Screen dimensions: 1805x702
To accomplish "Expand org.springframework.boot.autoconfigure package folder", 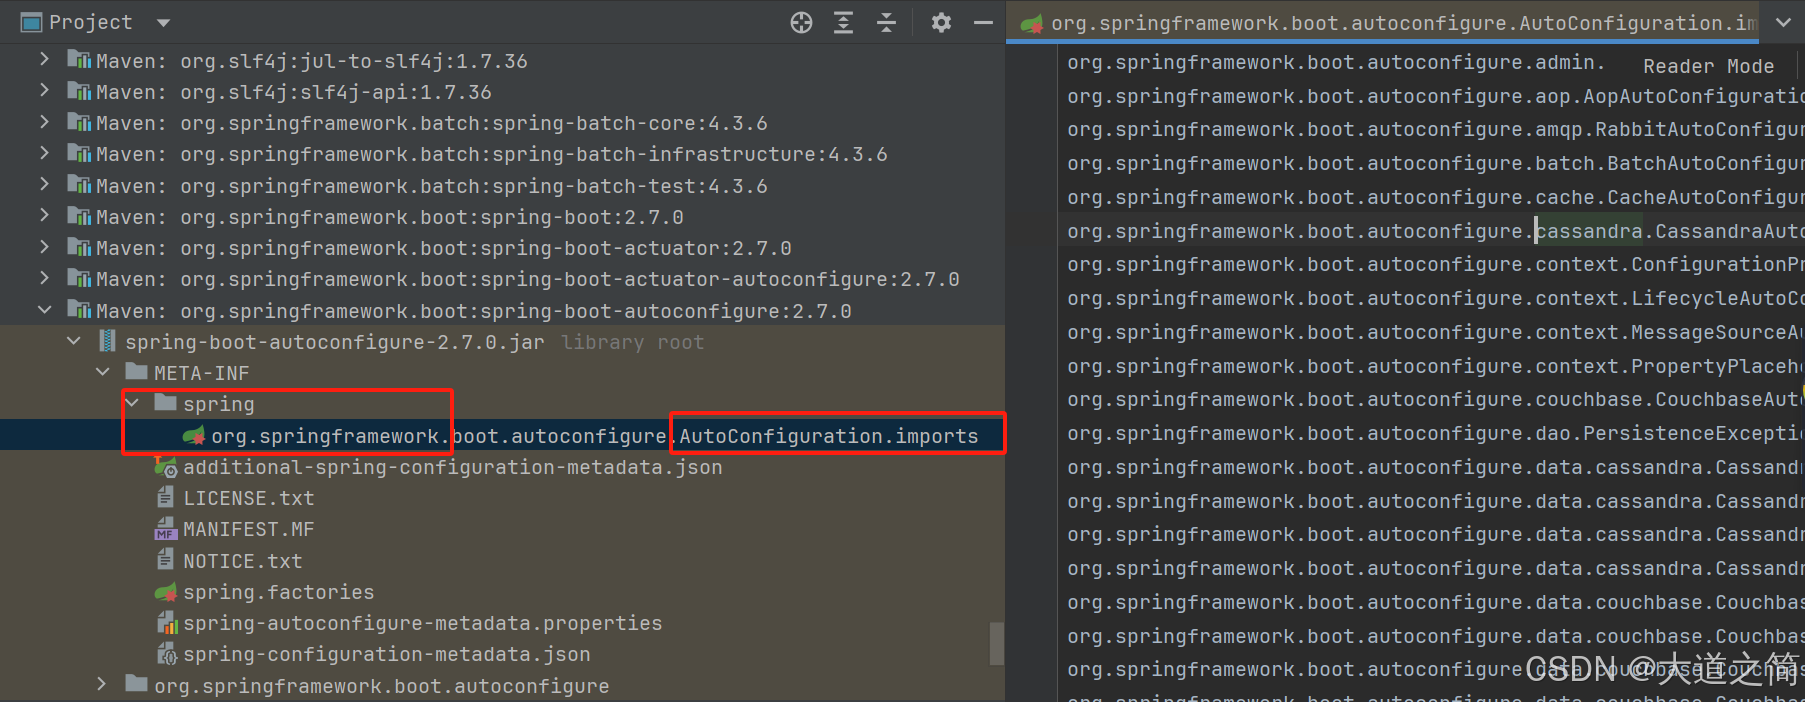I will [x=102, y=685].
